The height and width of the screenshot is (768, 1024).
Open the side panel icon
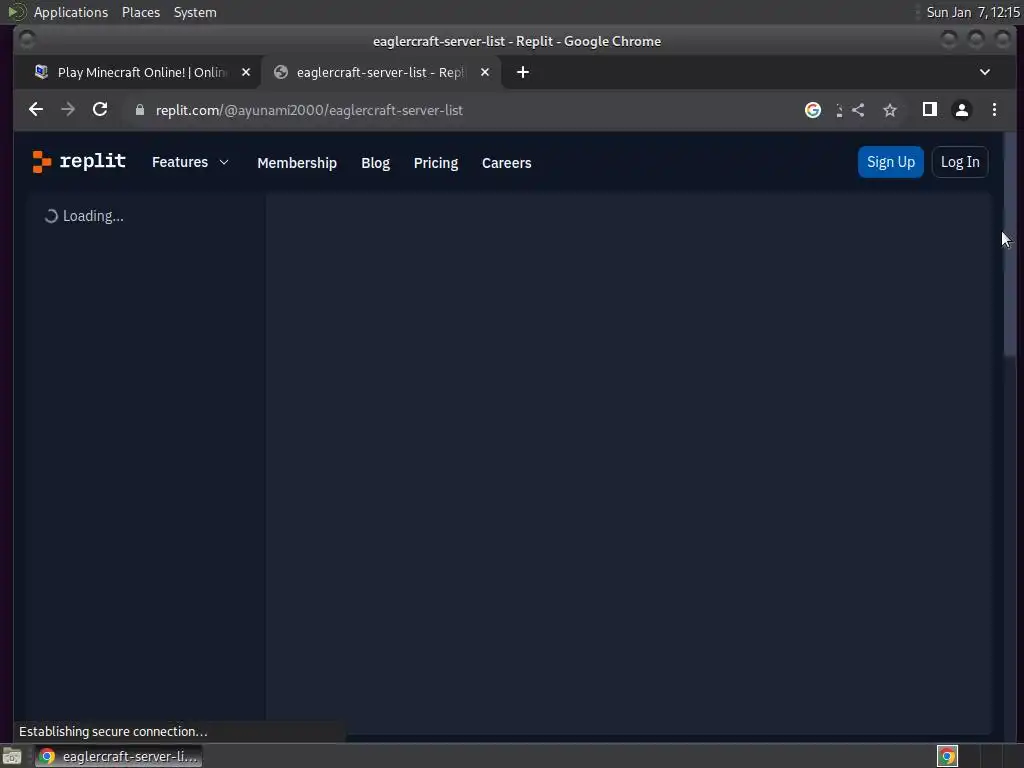coord(929,110)
